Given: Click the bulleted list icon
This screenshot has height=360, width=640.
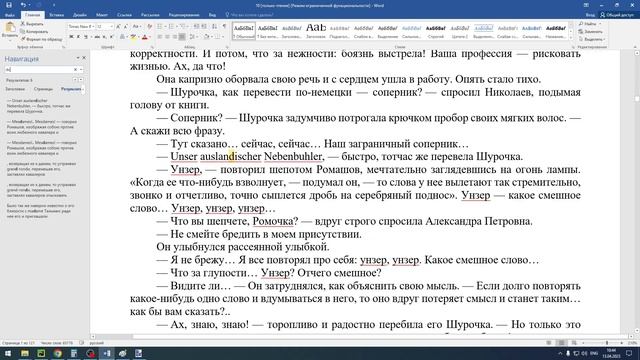Looking at the screenshot, I should [160, 27].
